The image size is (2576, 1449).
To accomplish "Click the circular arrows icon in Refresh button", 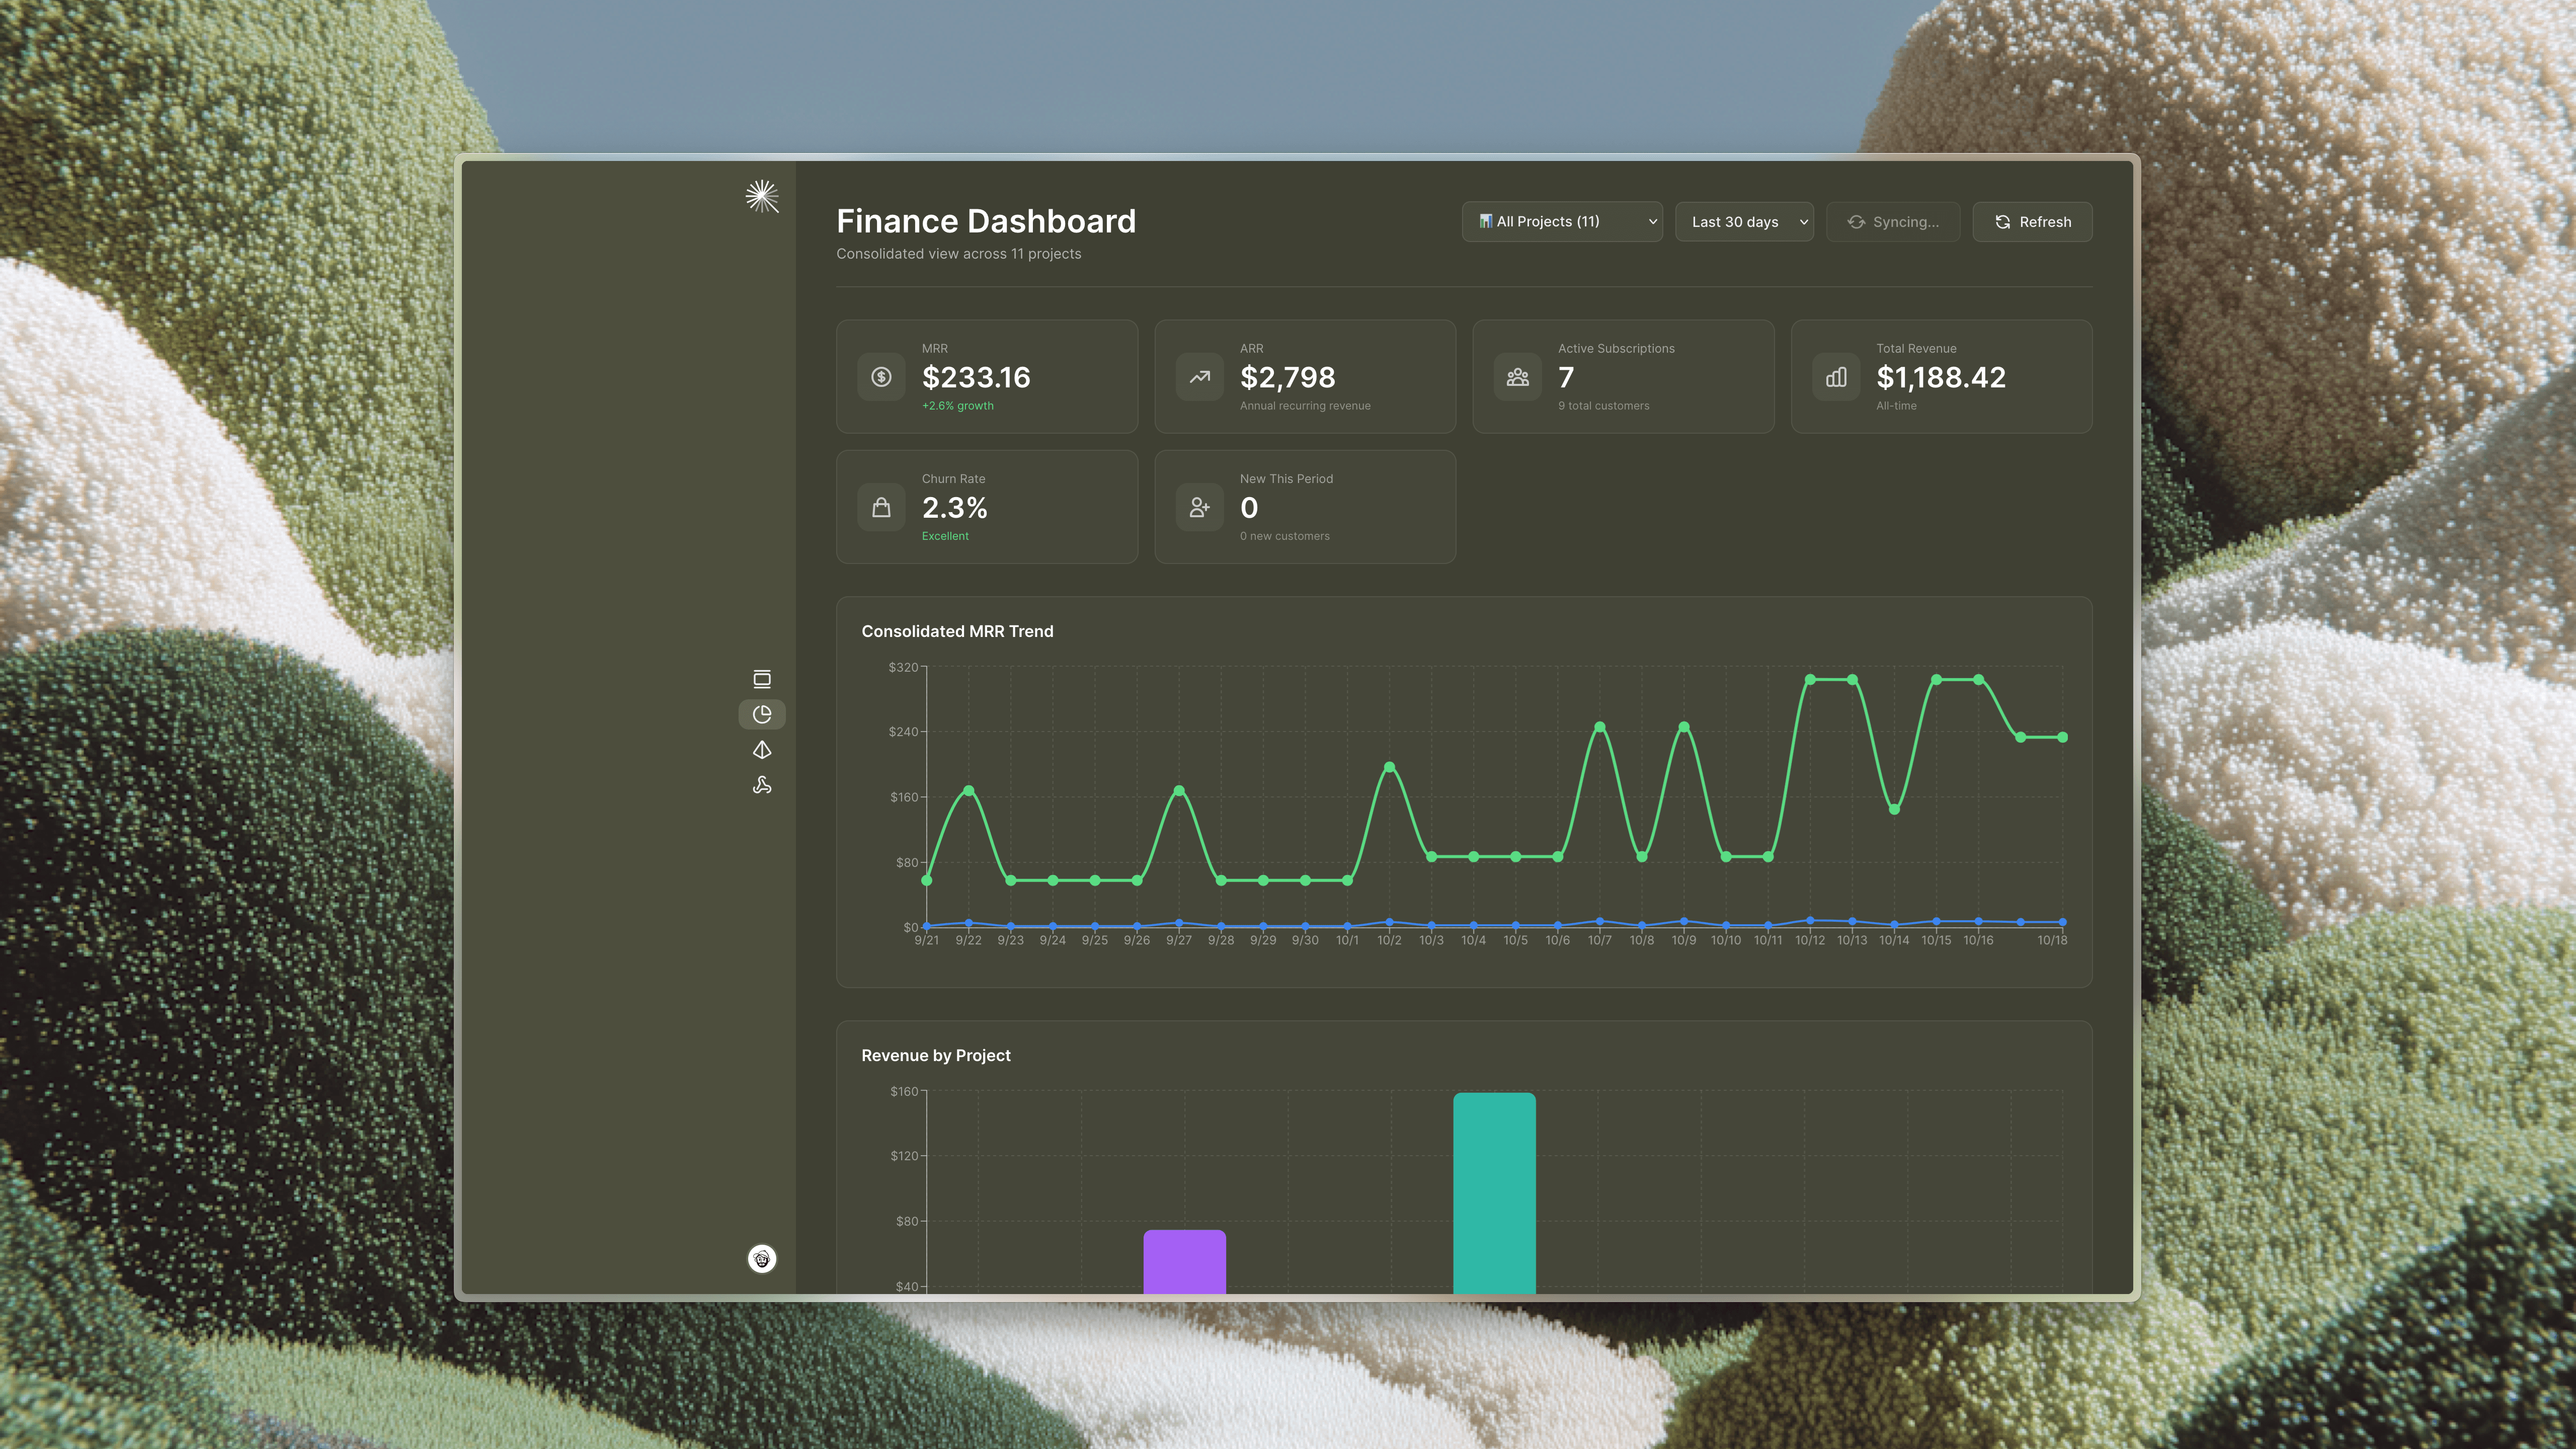I will tap(2003, 222).
